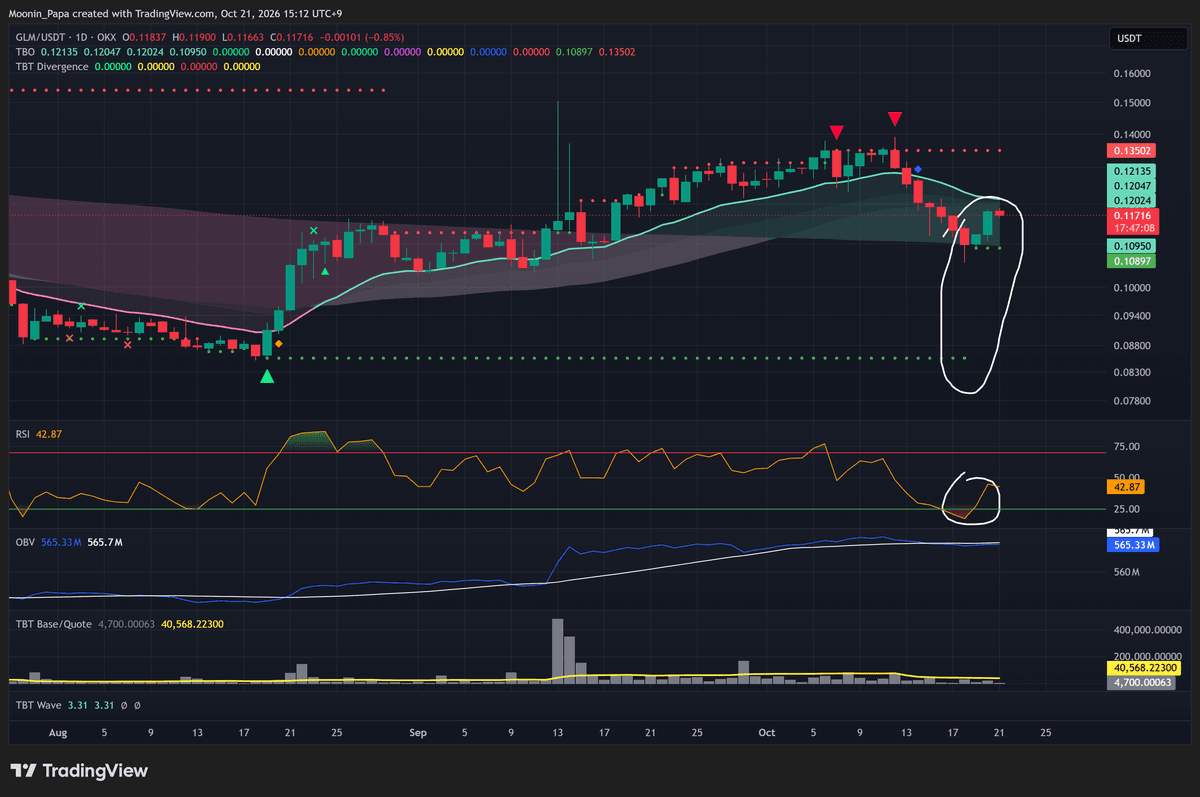Viewport: 1200px width, 797px height.
Task: Click the green X marker above the late-August candles
Action: point(314,231)
